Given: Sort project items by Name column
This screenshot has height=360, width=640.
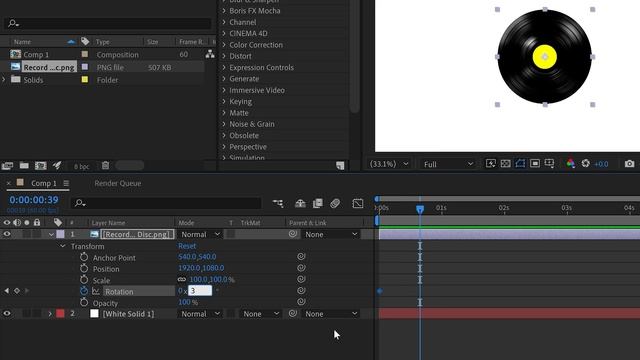Looking at the screenshot, I should (x=22, y=42).
